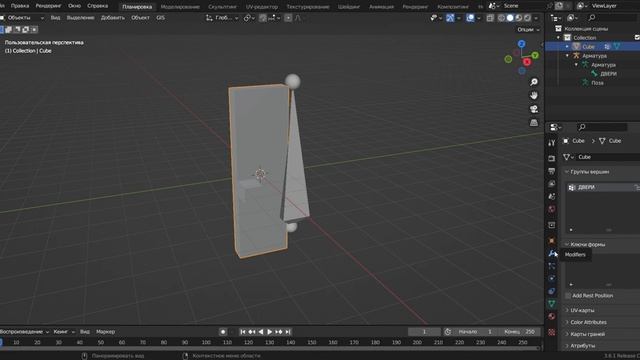Toggle proportional editing in header
Viewport: 640px width, 360px height.
(288, 18)
